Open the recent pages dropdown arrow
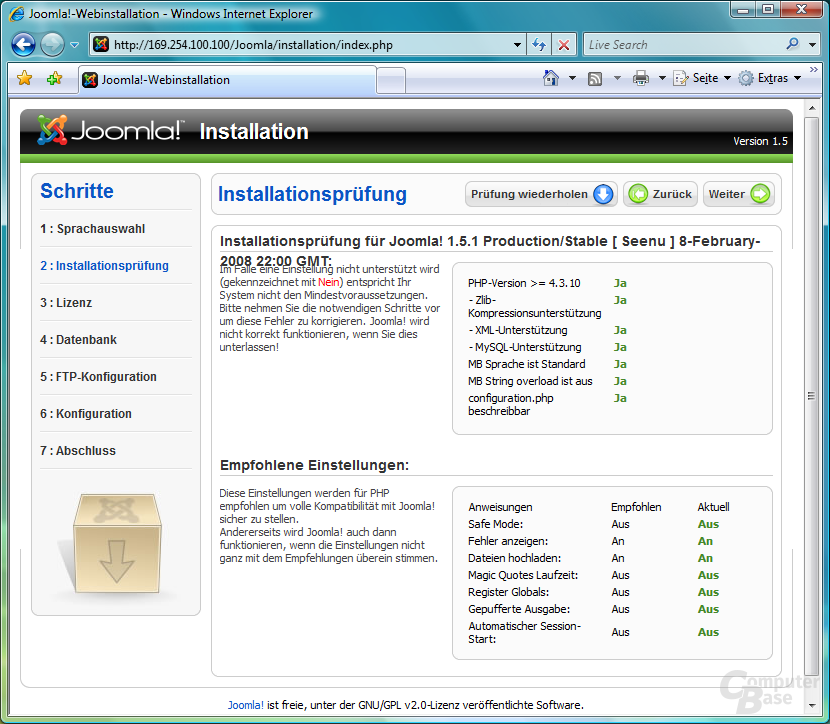The height and width of the screenshot is (724, 830). [x=75, y=45]
